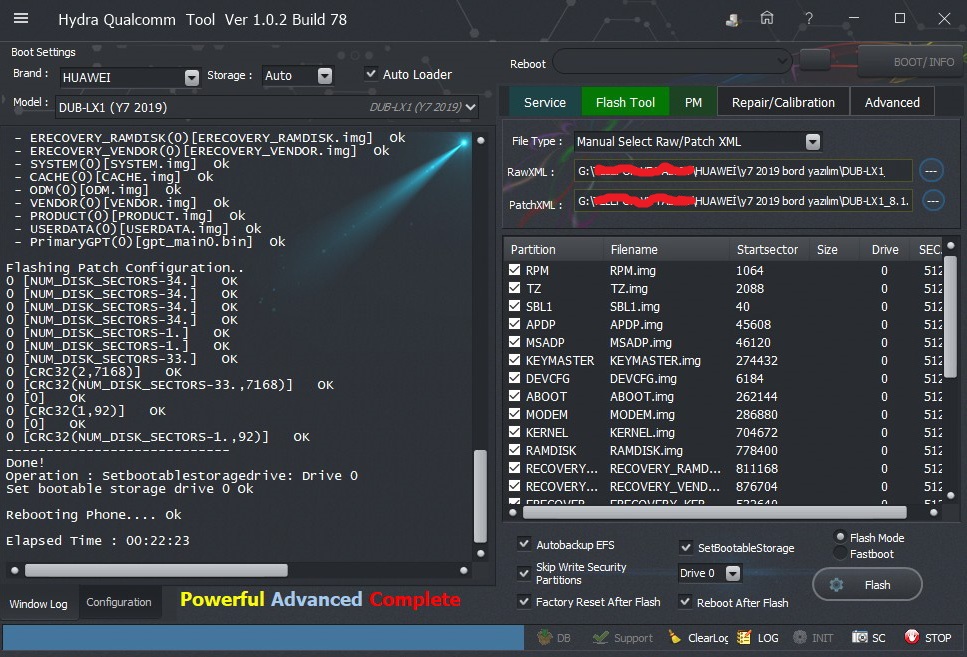The width and height of the screenshot is (967, 657).
Task: Click the KEYMASTER.img filename cell
Action: point(655,360)
